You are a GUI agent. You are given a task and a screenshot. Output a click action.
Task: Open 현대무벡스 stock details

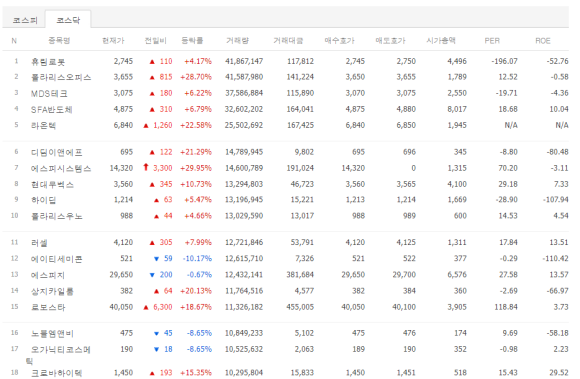(52, 185)
